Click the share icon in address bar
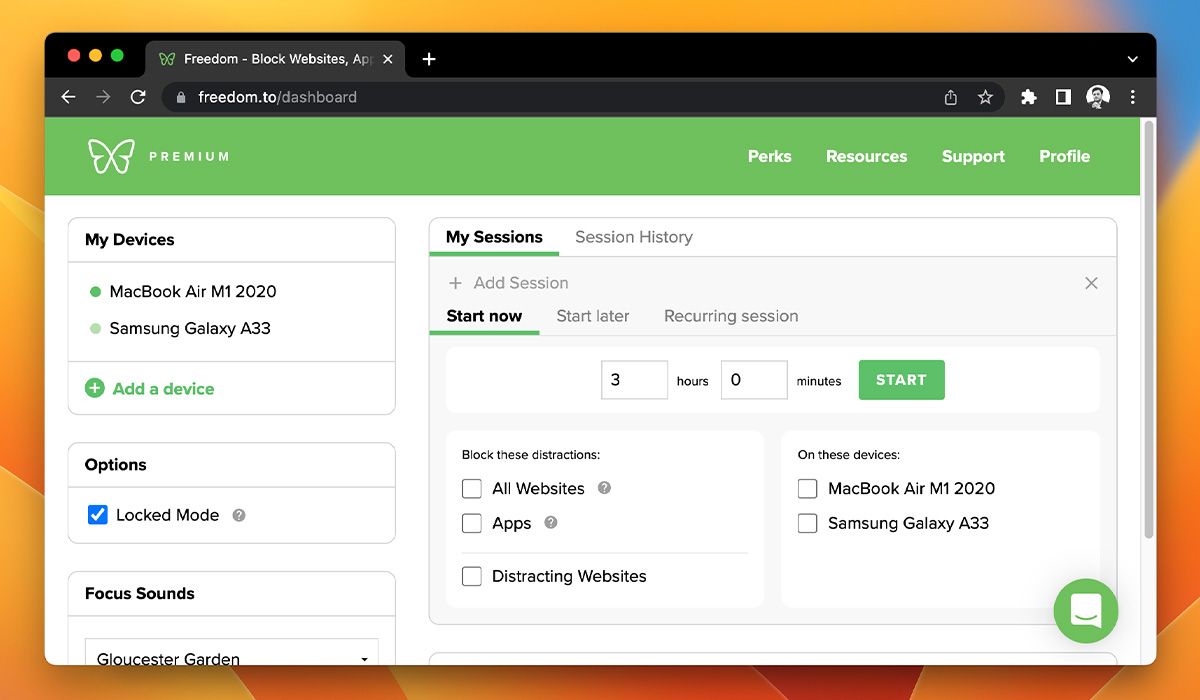The width and height of the screenshot is (1200, 700). (951, 97)
